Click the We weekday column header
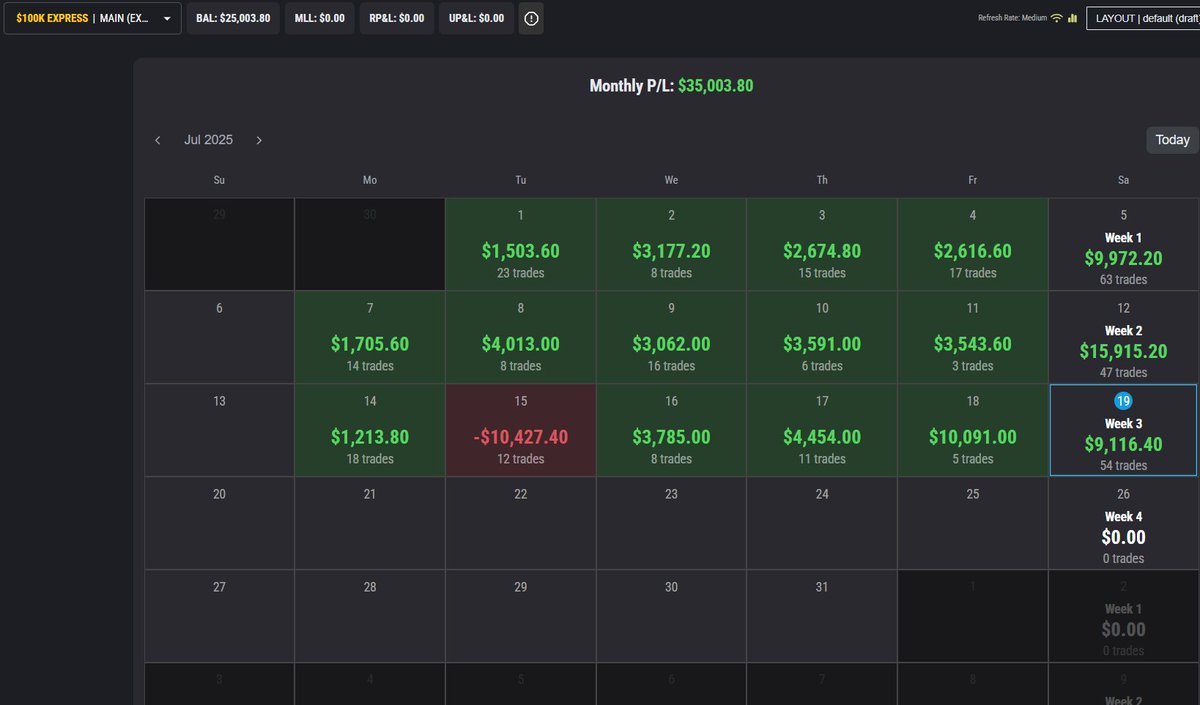 pos(671,180)
